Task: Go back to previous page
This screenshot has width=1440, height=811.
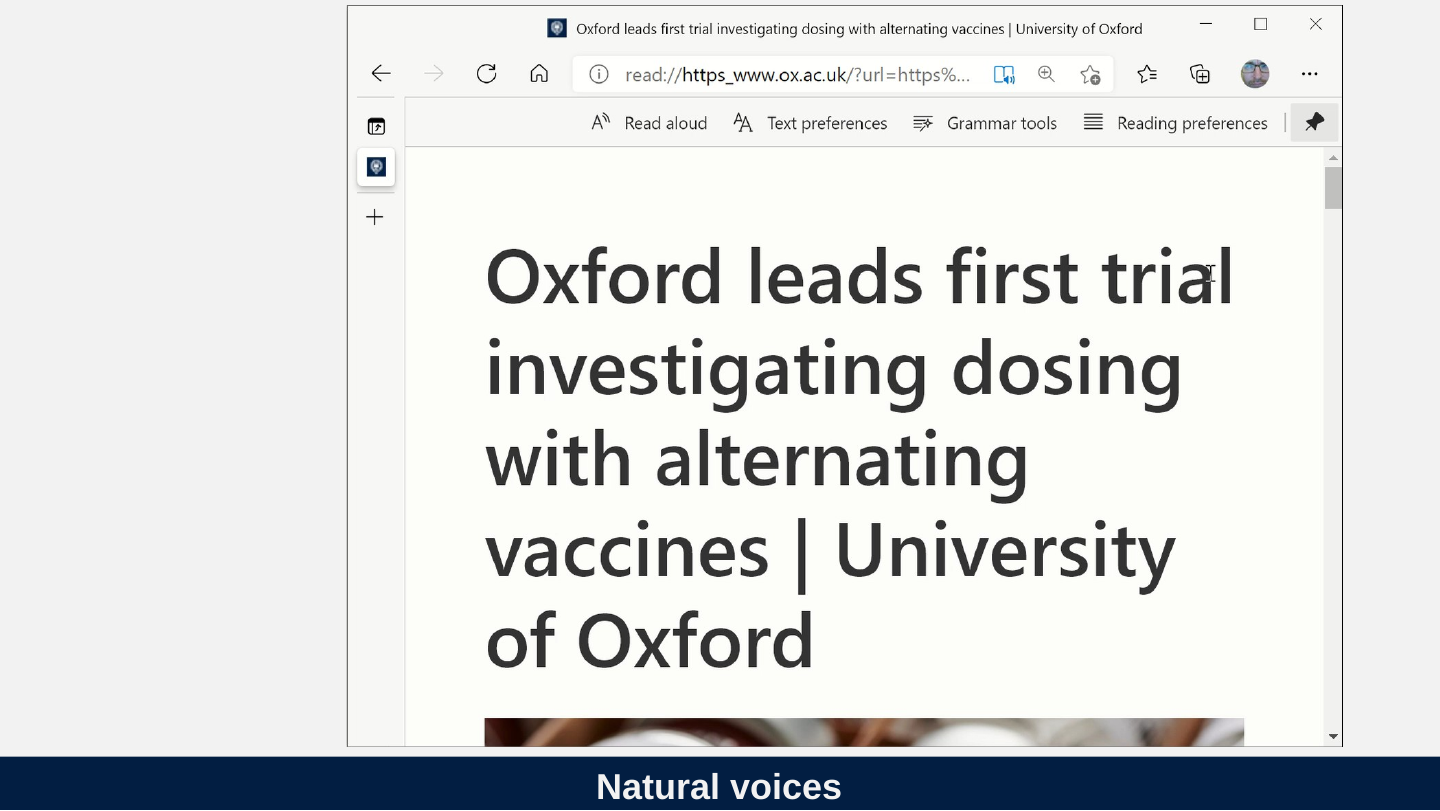Action: [x=381, y=73]
